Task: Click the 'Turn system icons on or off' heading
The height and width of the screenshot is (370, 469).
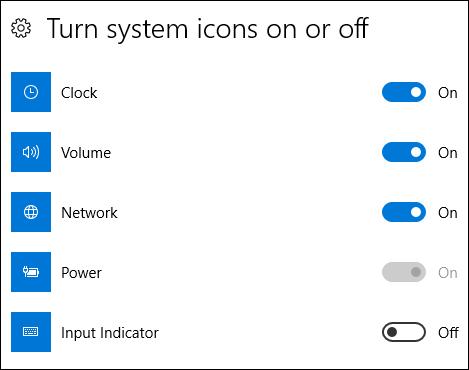Action: (208, 29)
